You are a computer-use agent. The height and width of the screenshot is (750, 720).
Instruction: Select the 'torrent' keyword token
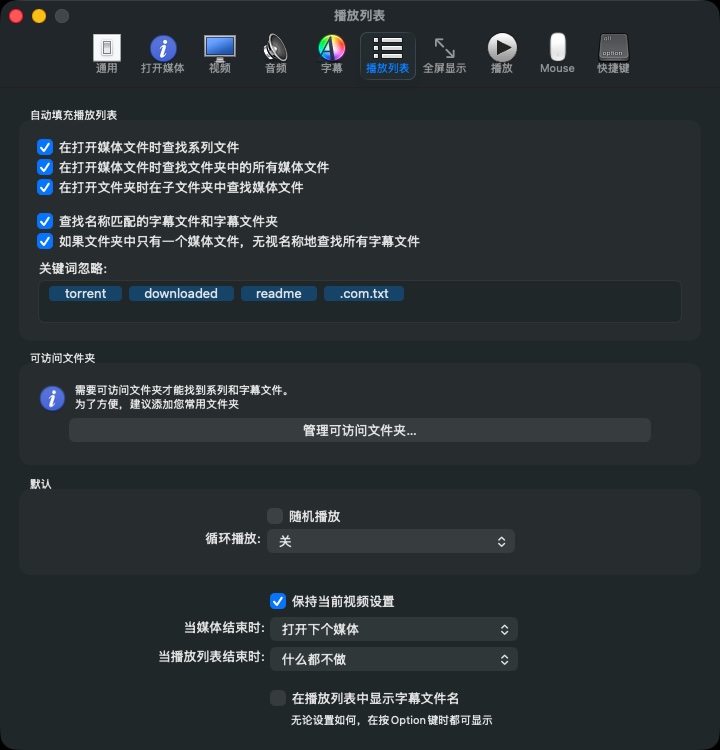85,294
